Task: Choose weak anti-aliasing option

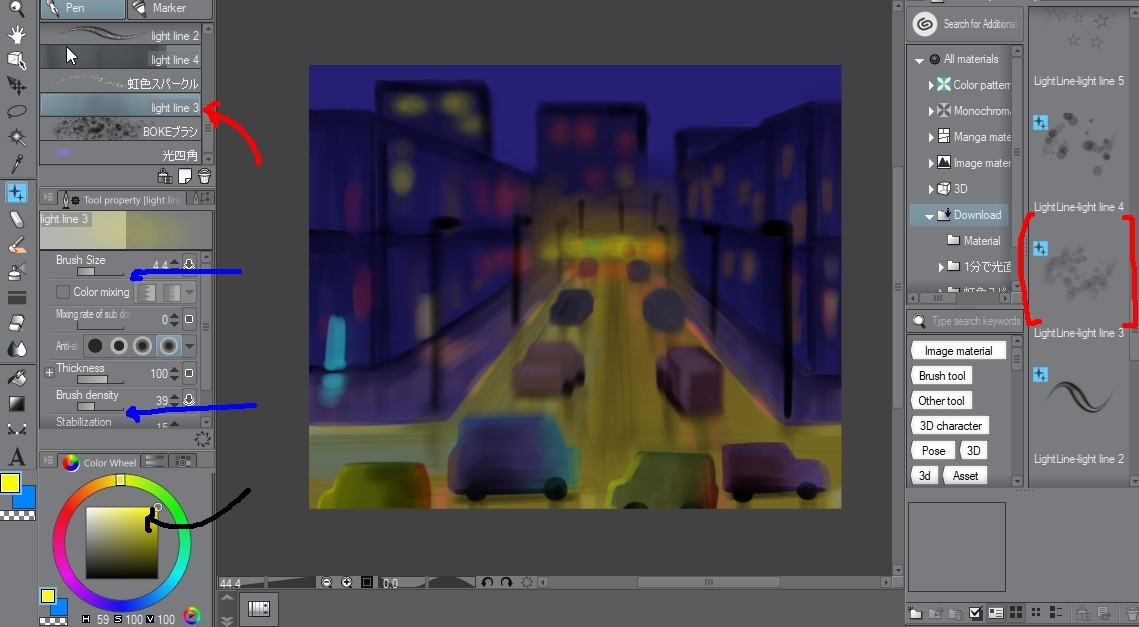Action: [x=119, y=346]
